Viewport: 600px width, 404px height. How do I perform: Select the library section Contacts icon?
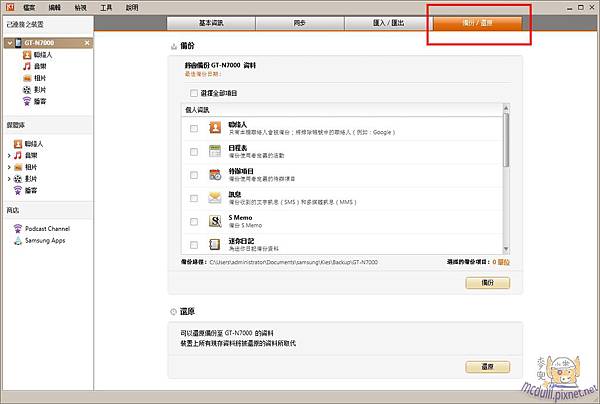(18, 144)
